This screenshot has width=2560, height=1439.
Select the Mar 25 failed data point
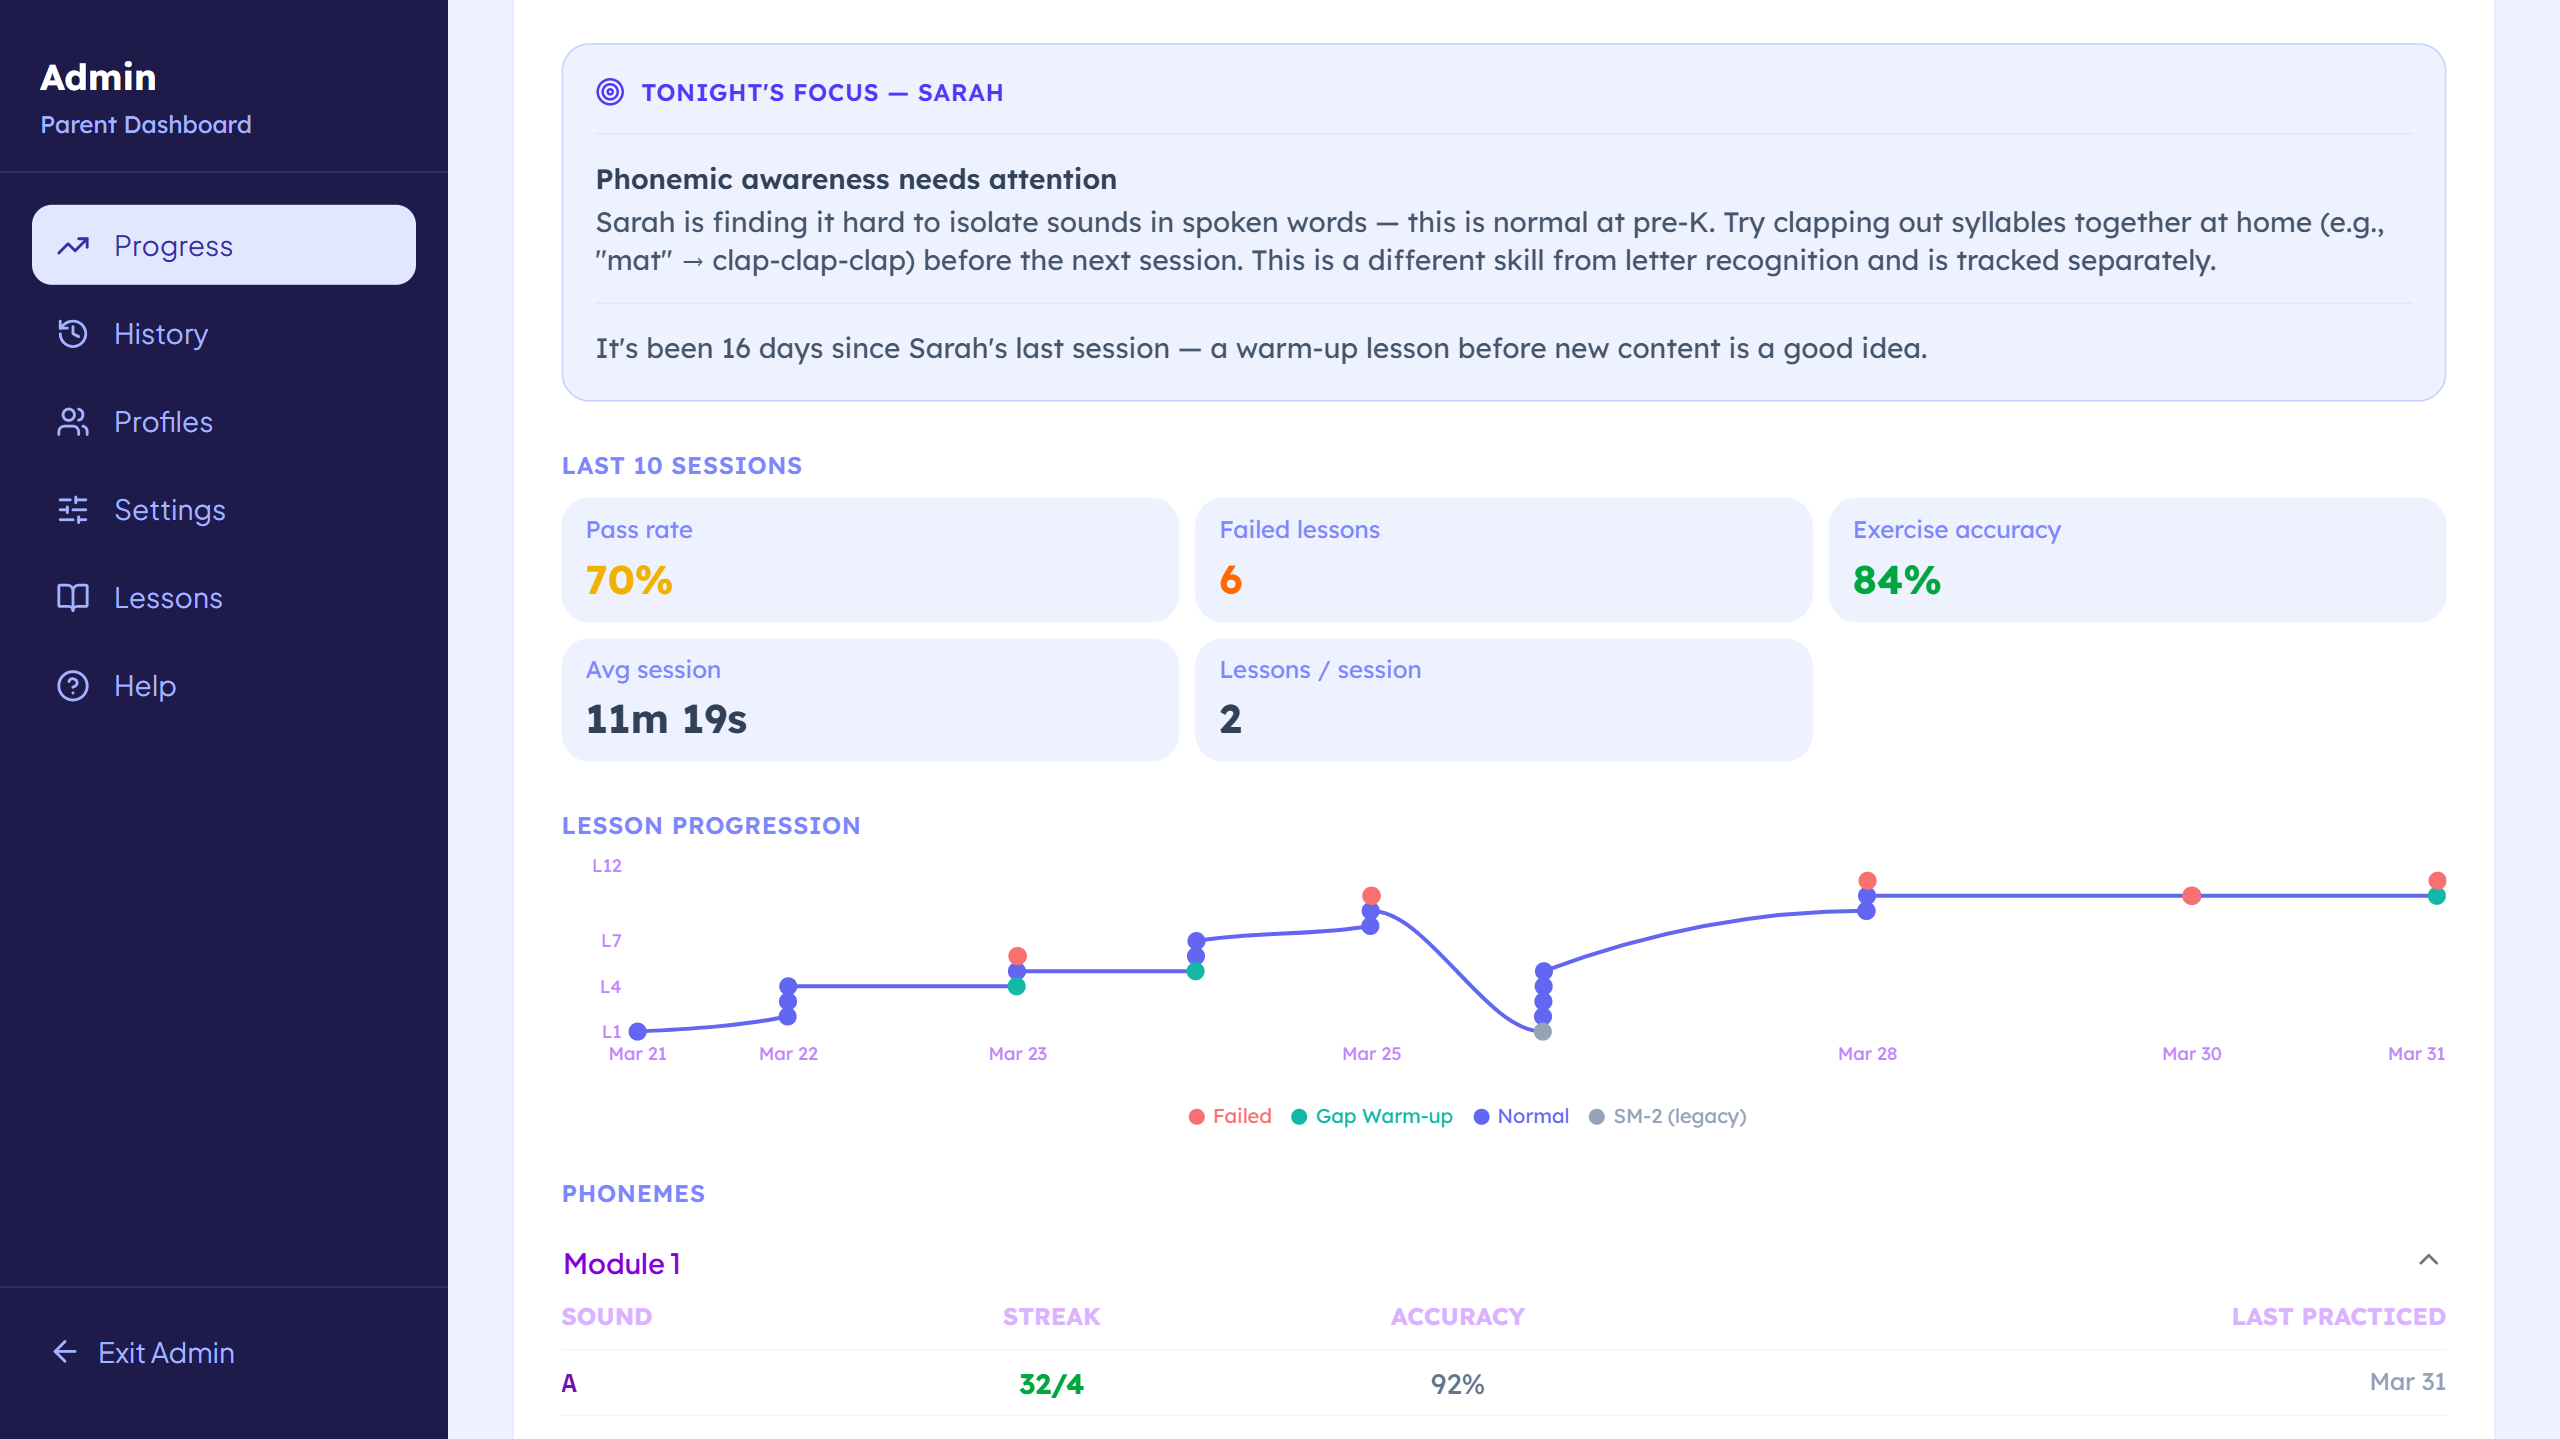click(x=1370, y=895)
